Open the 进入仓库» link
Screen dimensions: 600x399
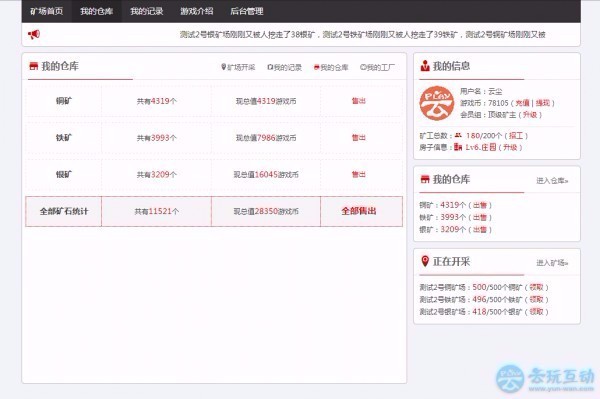(x=552, y=181)
